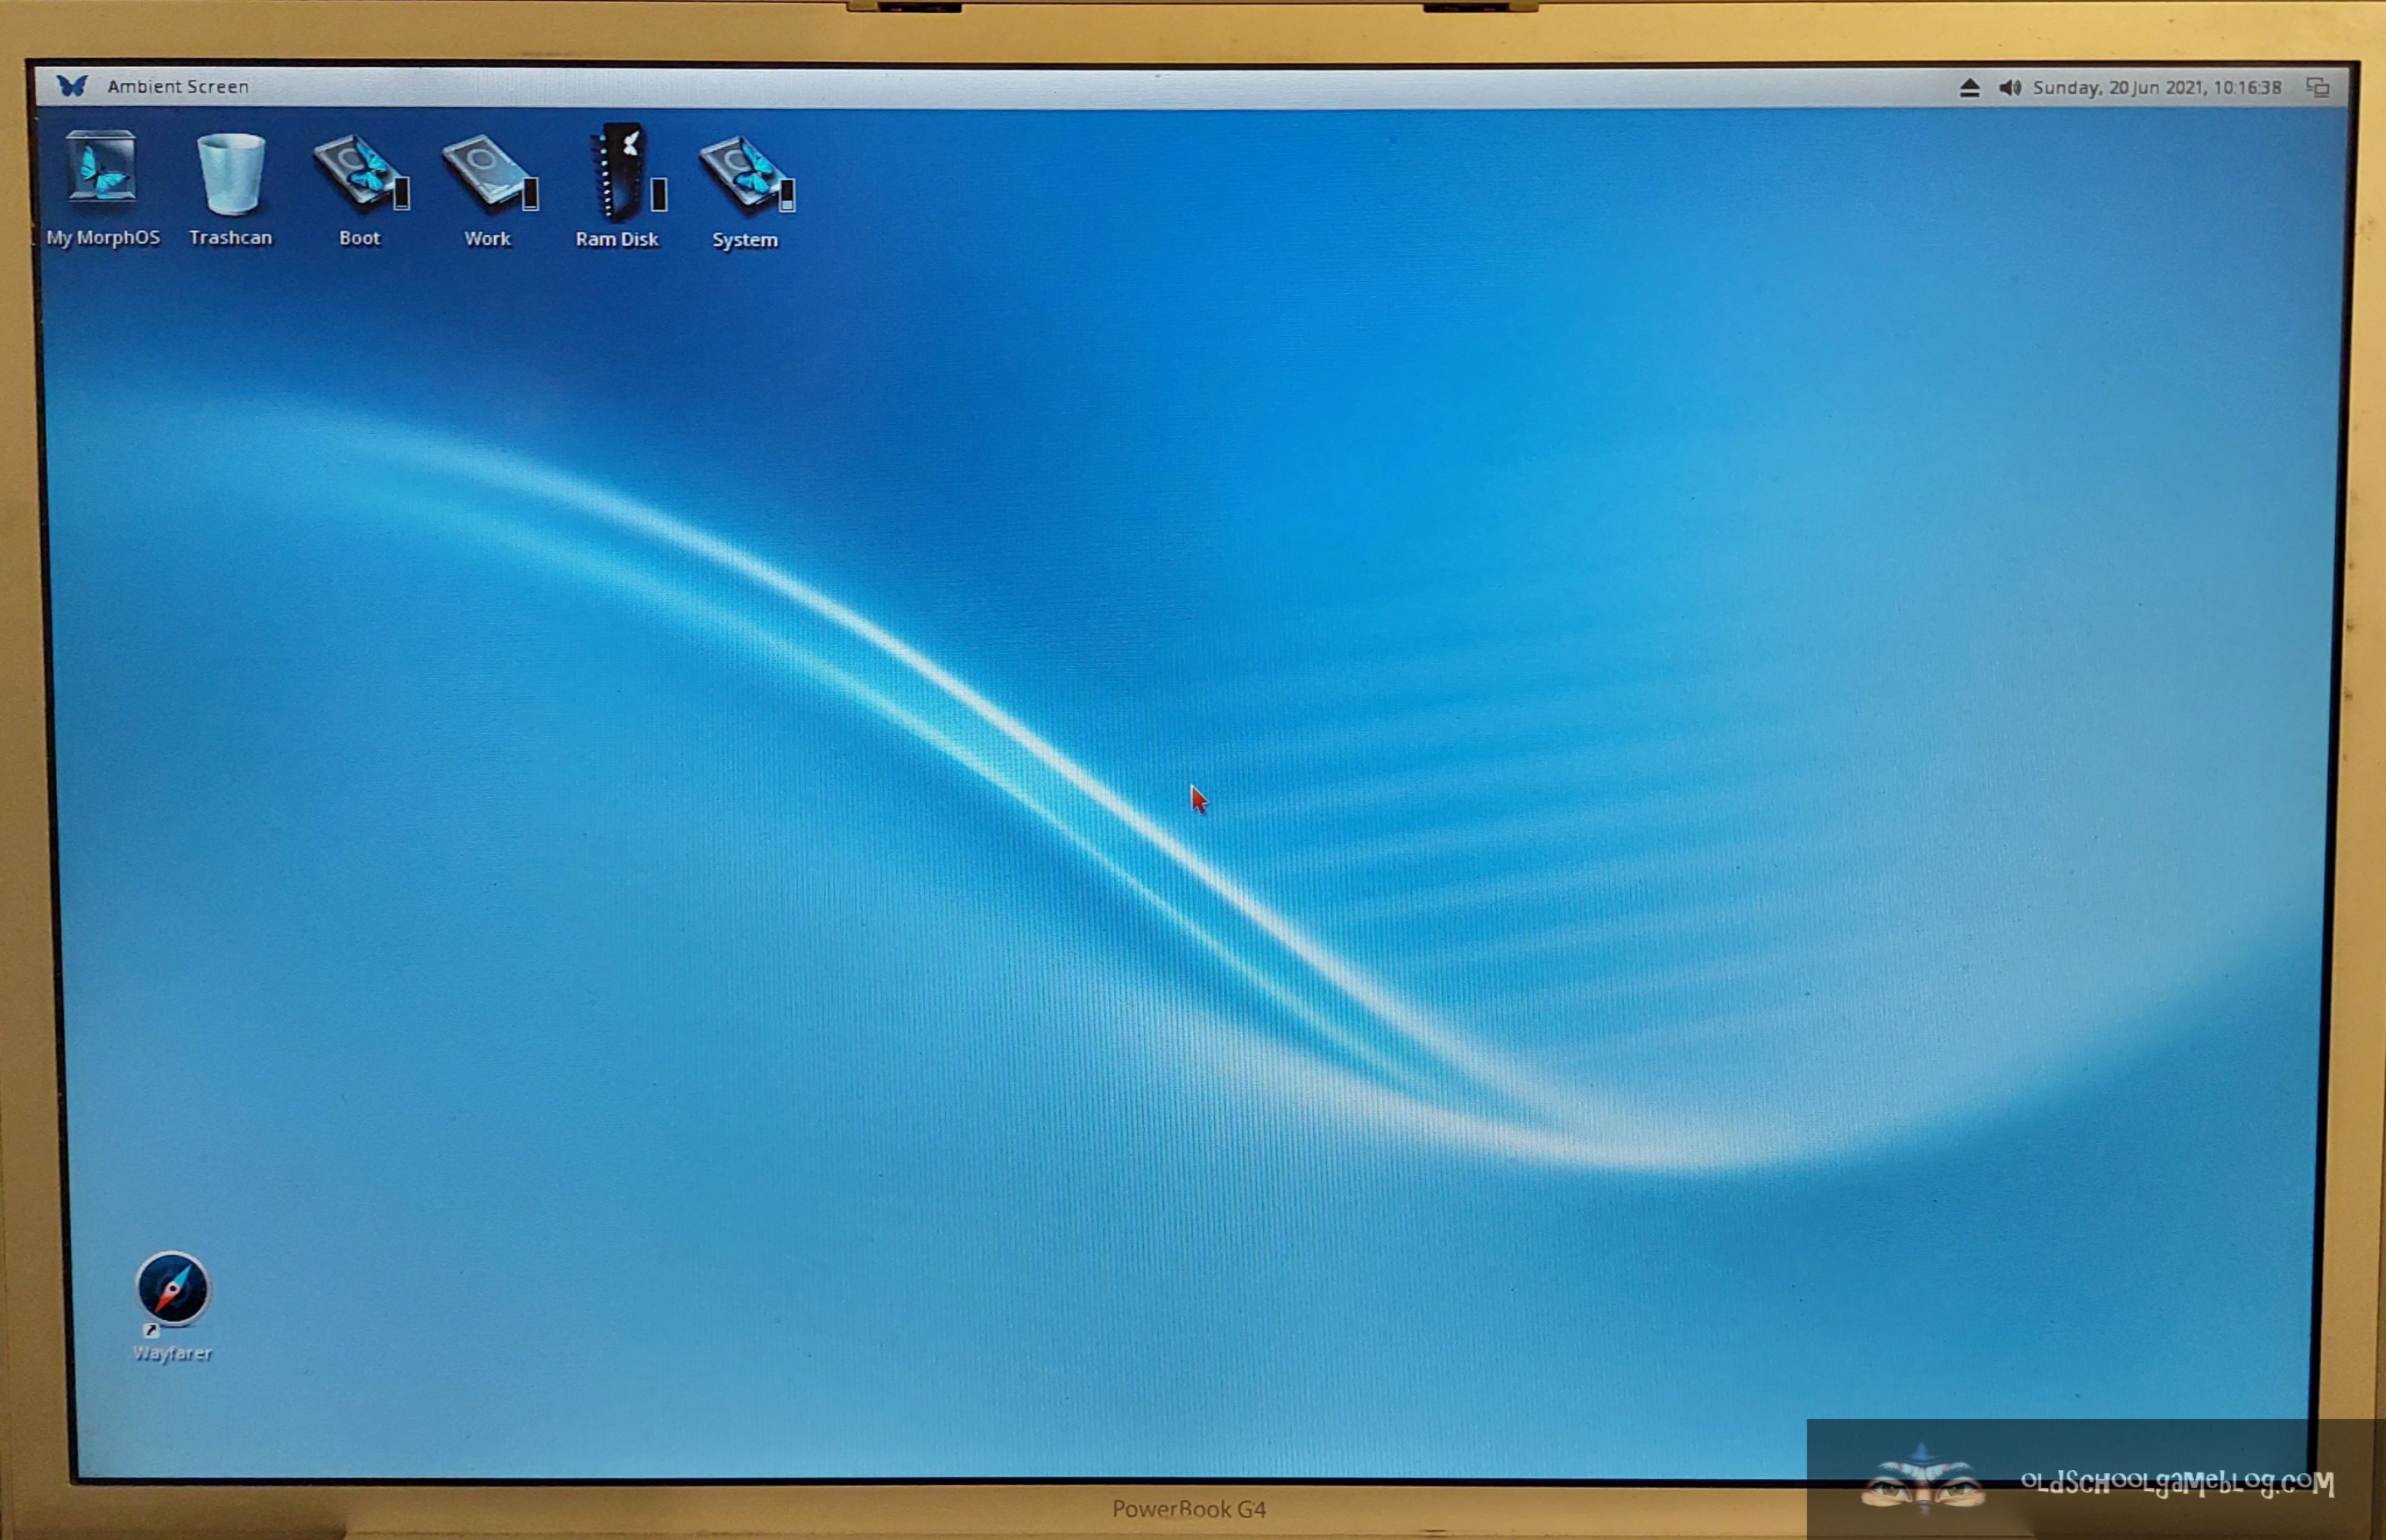Toggle the speaker volume icon
This screenshot has width=2386, height=1540.
[x=2009, y=88]
